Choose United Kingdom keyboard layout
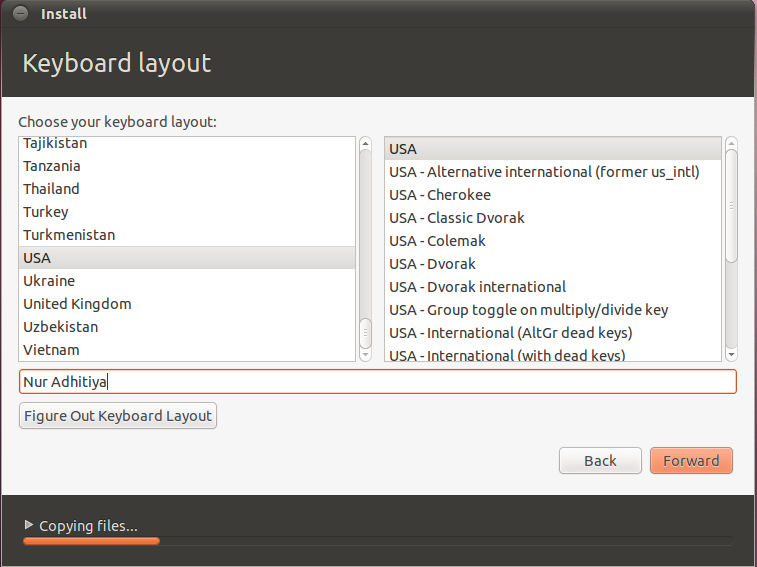 coord(187,304)
